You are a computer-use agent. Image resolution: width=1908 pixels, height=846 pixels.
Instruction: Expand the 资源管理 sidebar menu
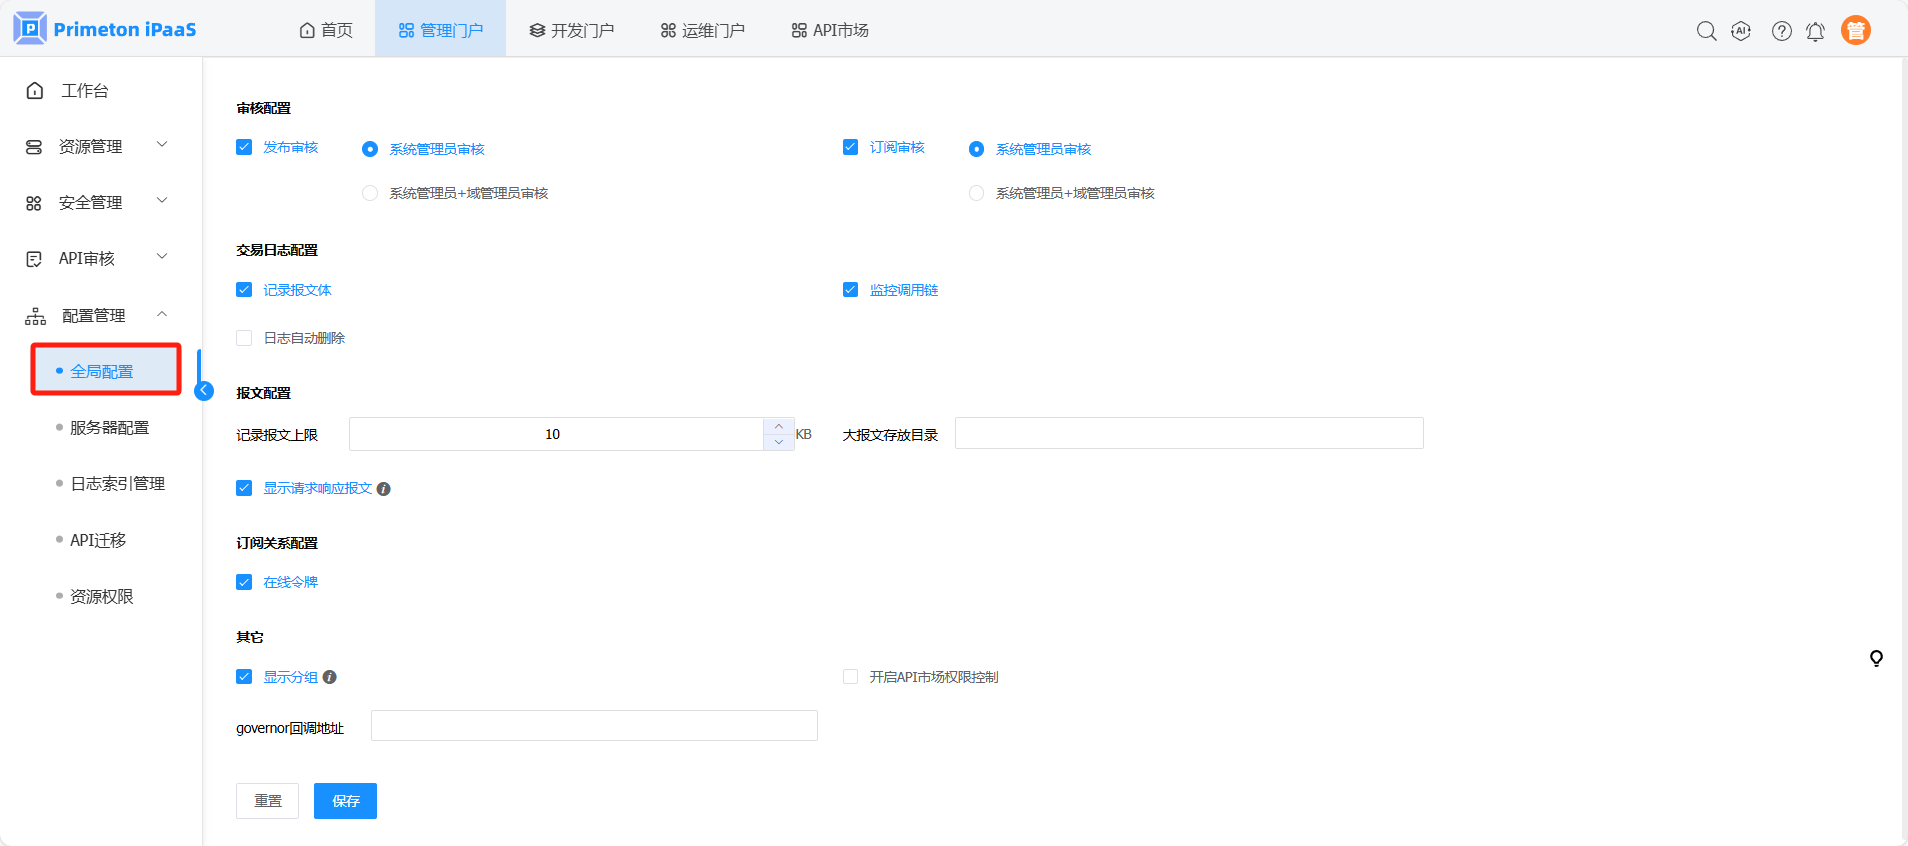point(96,146)
